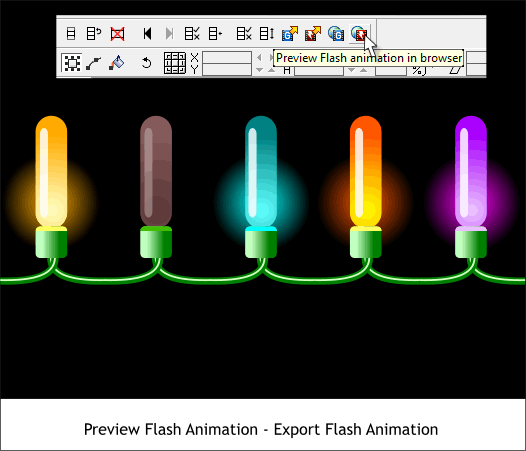Click the yellow glowing light bulb

point(51,171)
